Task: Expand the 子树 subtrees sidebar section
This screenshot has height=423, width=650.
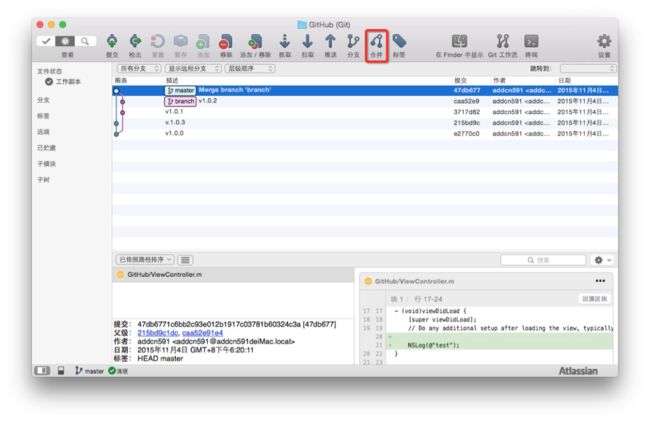Action: click(x=44, y=180)
